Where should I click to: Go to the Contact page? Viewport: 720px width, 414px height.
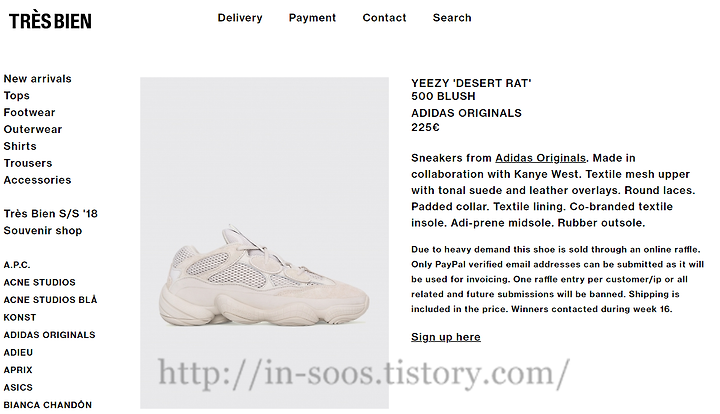coord(384,18)
